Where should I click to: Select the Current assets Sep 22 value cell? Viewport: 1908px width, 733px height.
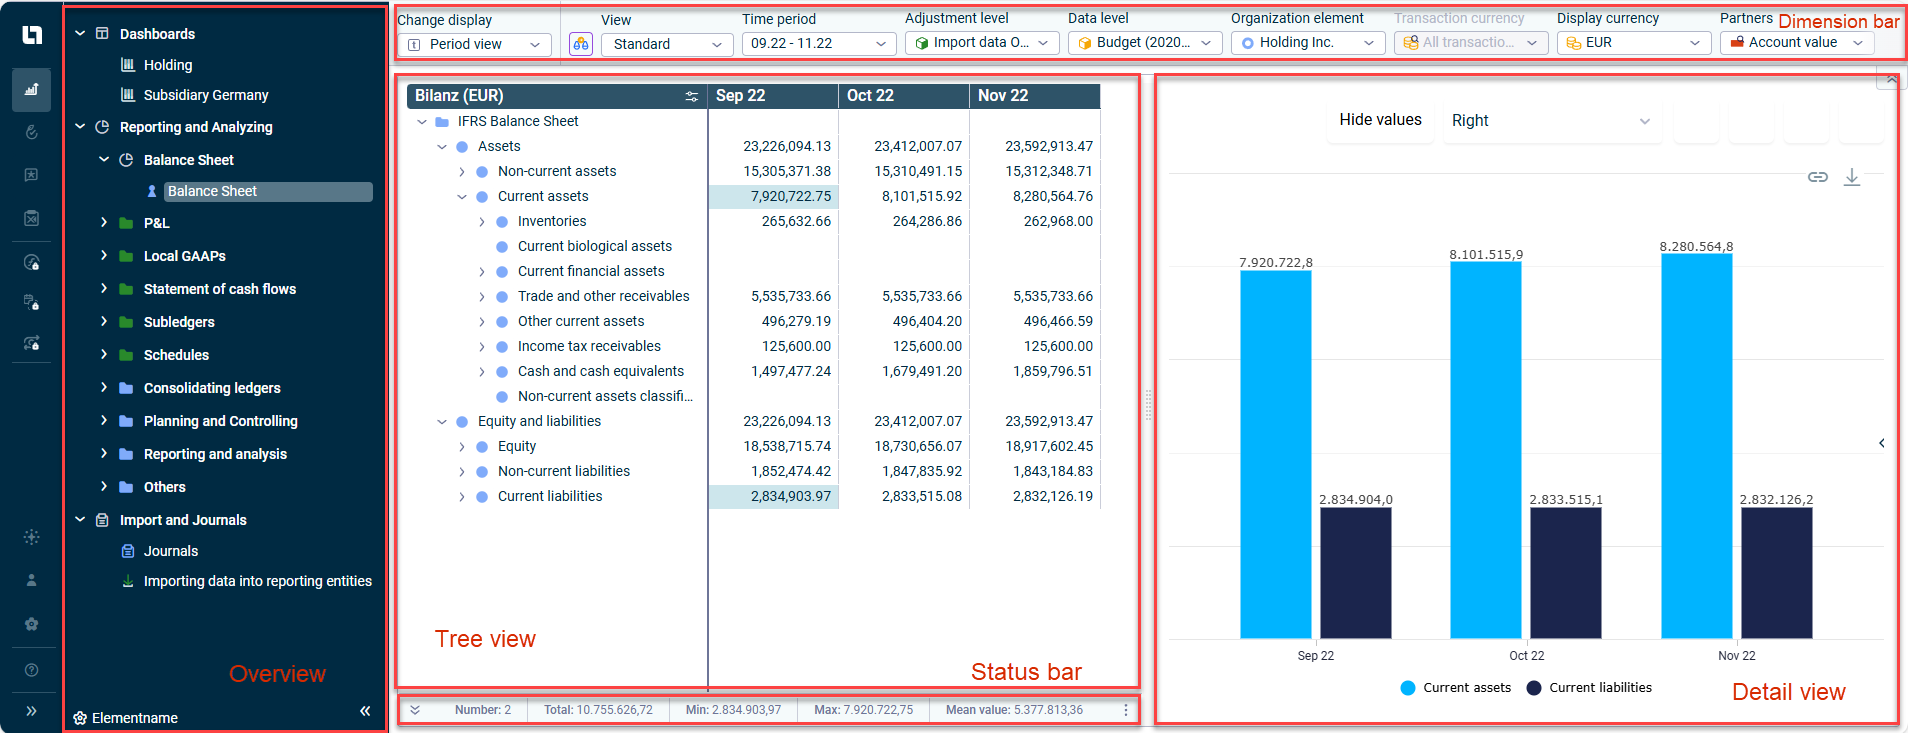click(773, 197)
